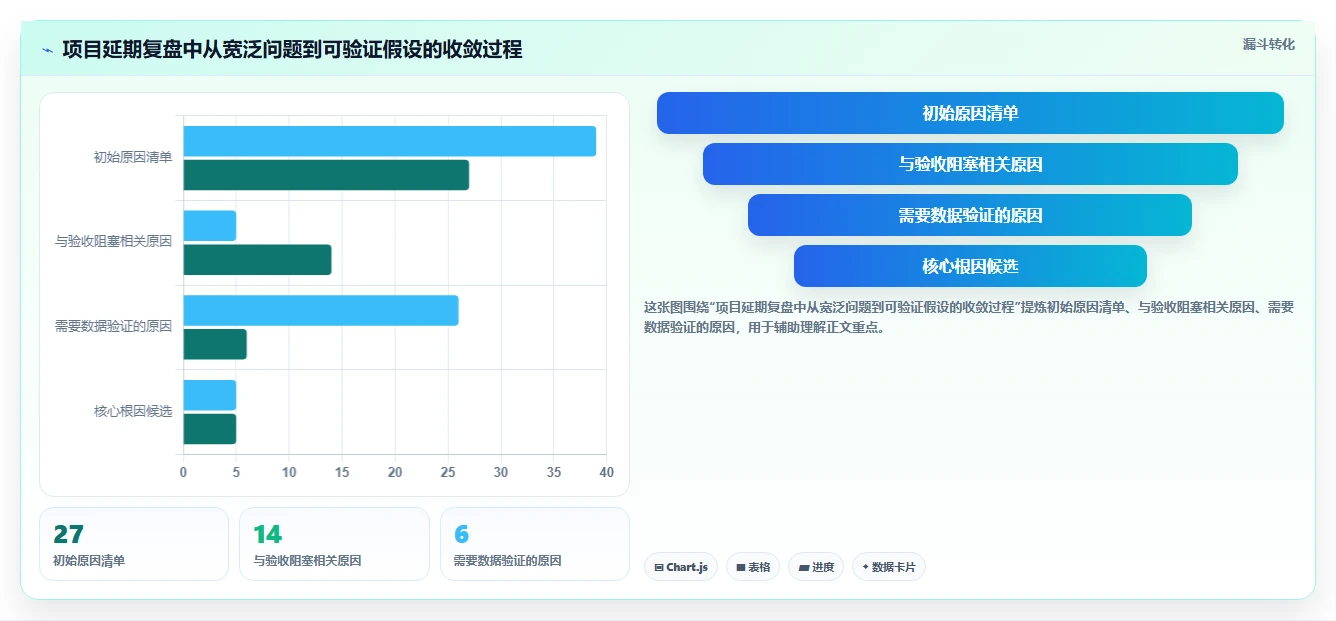Click green bar for 与验收阻塞相关原因
This screenshot has height=621, width=1336.
[x=257, y=260]
